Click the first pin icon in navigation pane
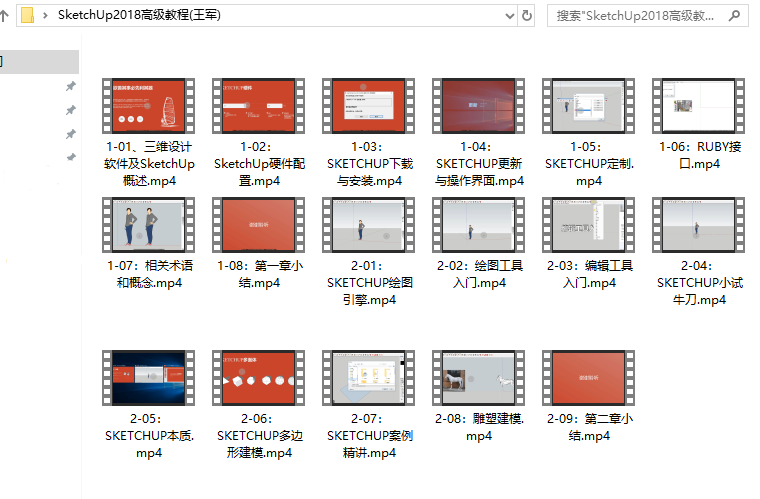This screenshot has width=760, height=499. point(71,86)
